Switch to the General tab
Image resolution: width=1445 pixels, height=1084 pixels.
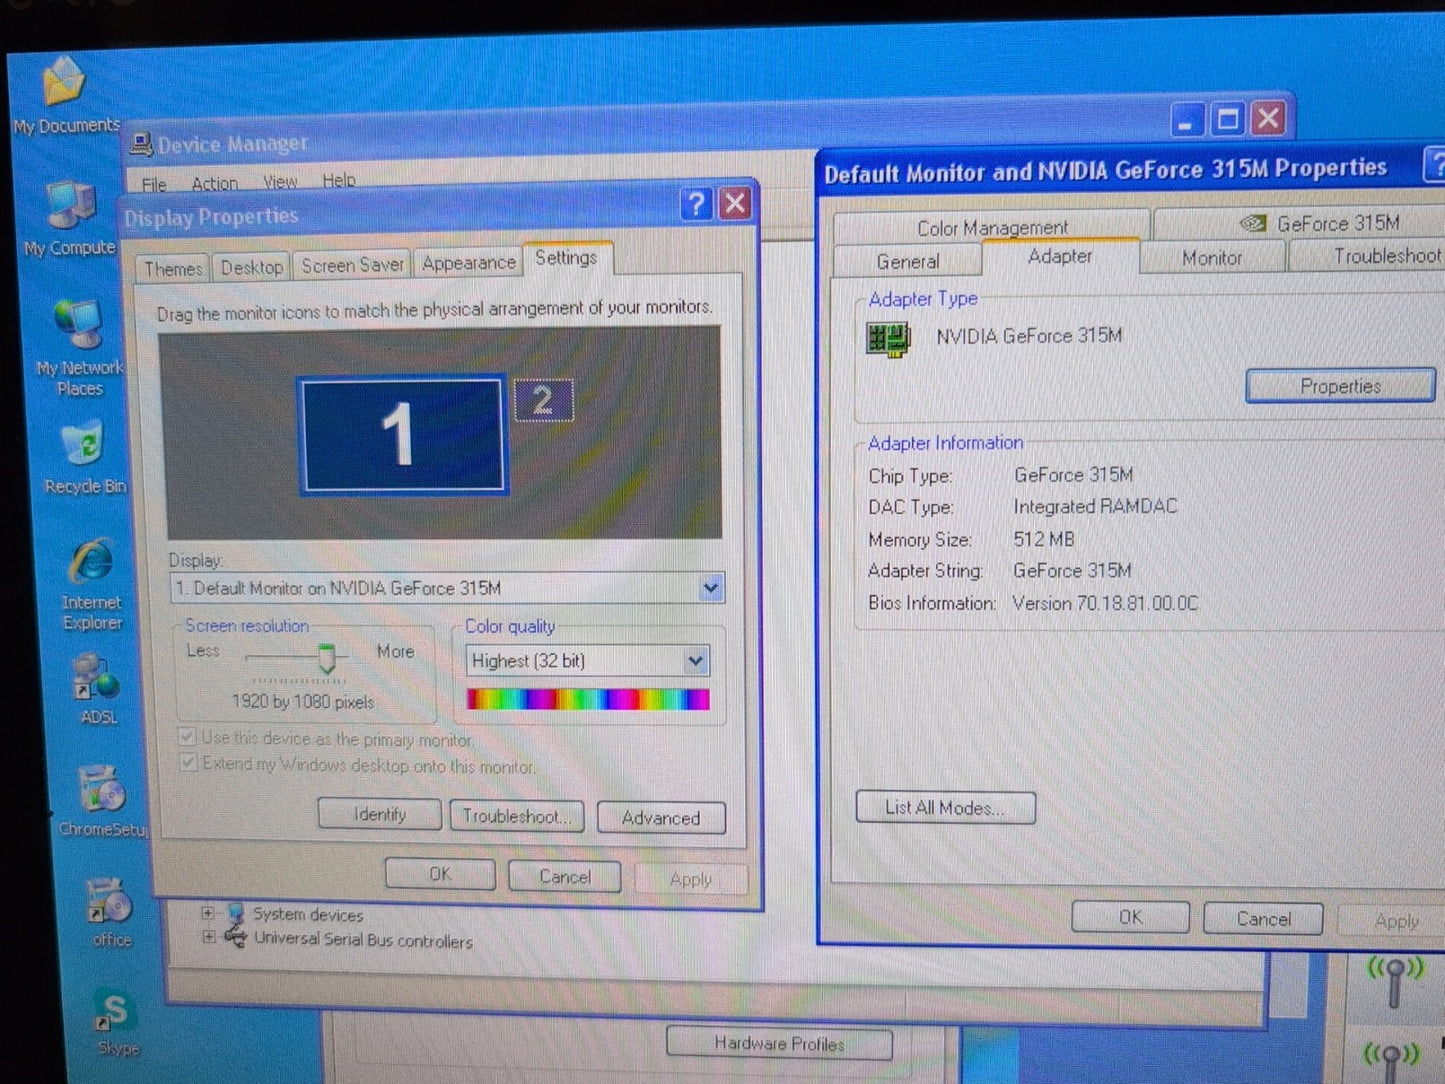pos(907,262)
